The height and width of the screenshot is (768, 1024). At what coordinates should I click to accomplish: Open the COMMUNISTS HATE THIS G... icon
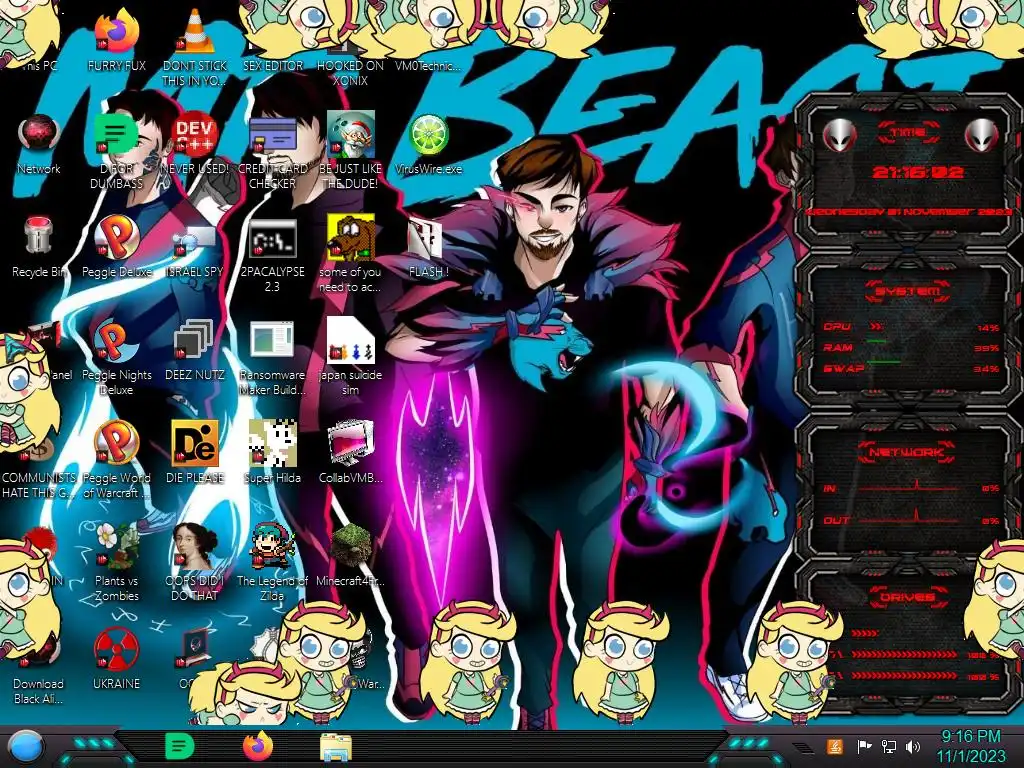(39, 451)
